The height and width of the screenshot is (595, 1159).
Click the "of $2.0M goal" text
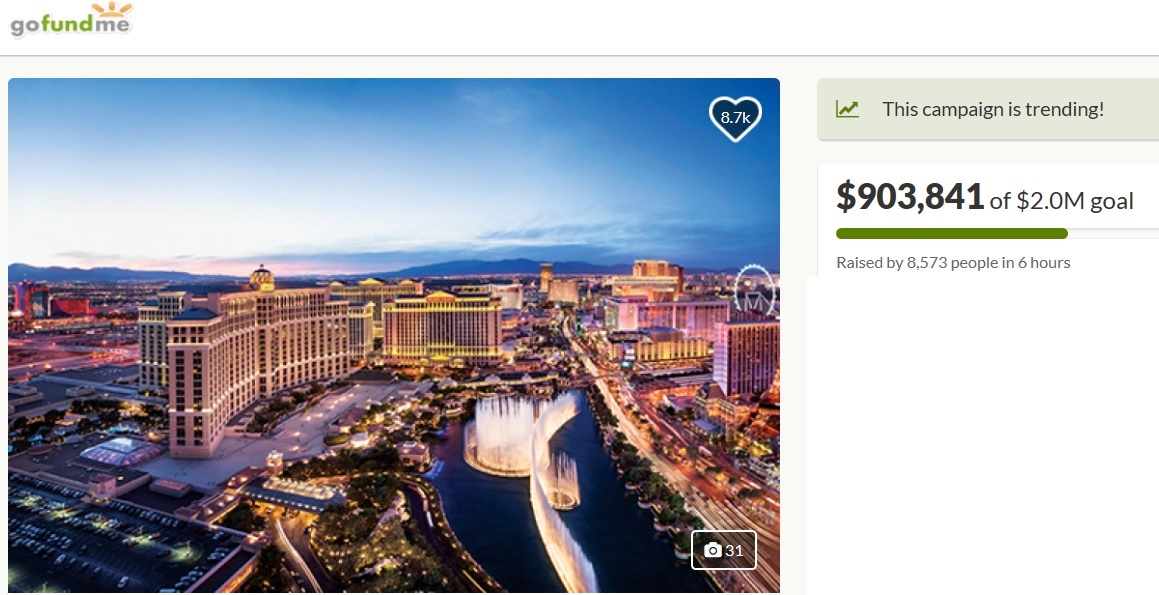point(1061,201)
